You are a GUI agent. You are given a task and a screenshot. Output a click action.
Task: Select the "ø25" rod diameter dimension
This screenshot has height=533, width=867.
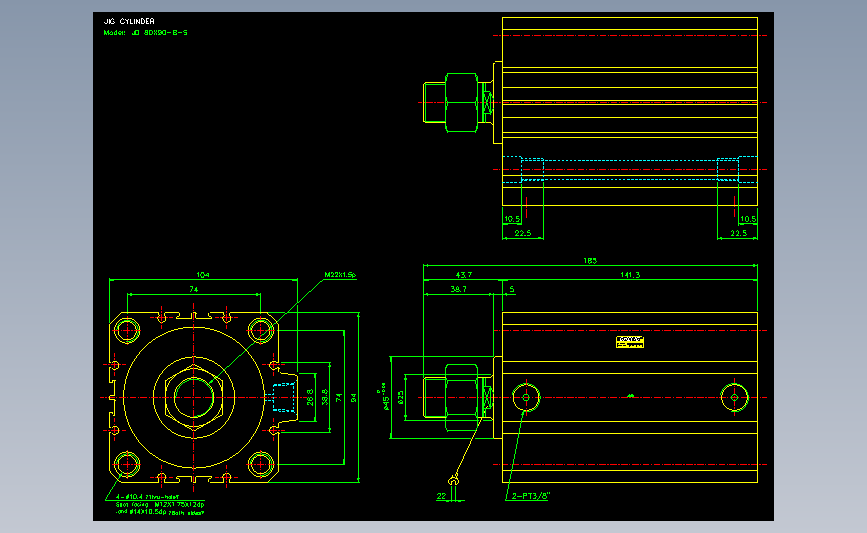pos(401,397)
